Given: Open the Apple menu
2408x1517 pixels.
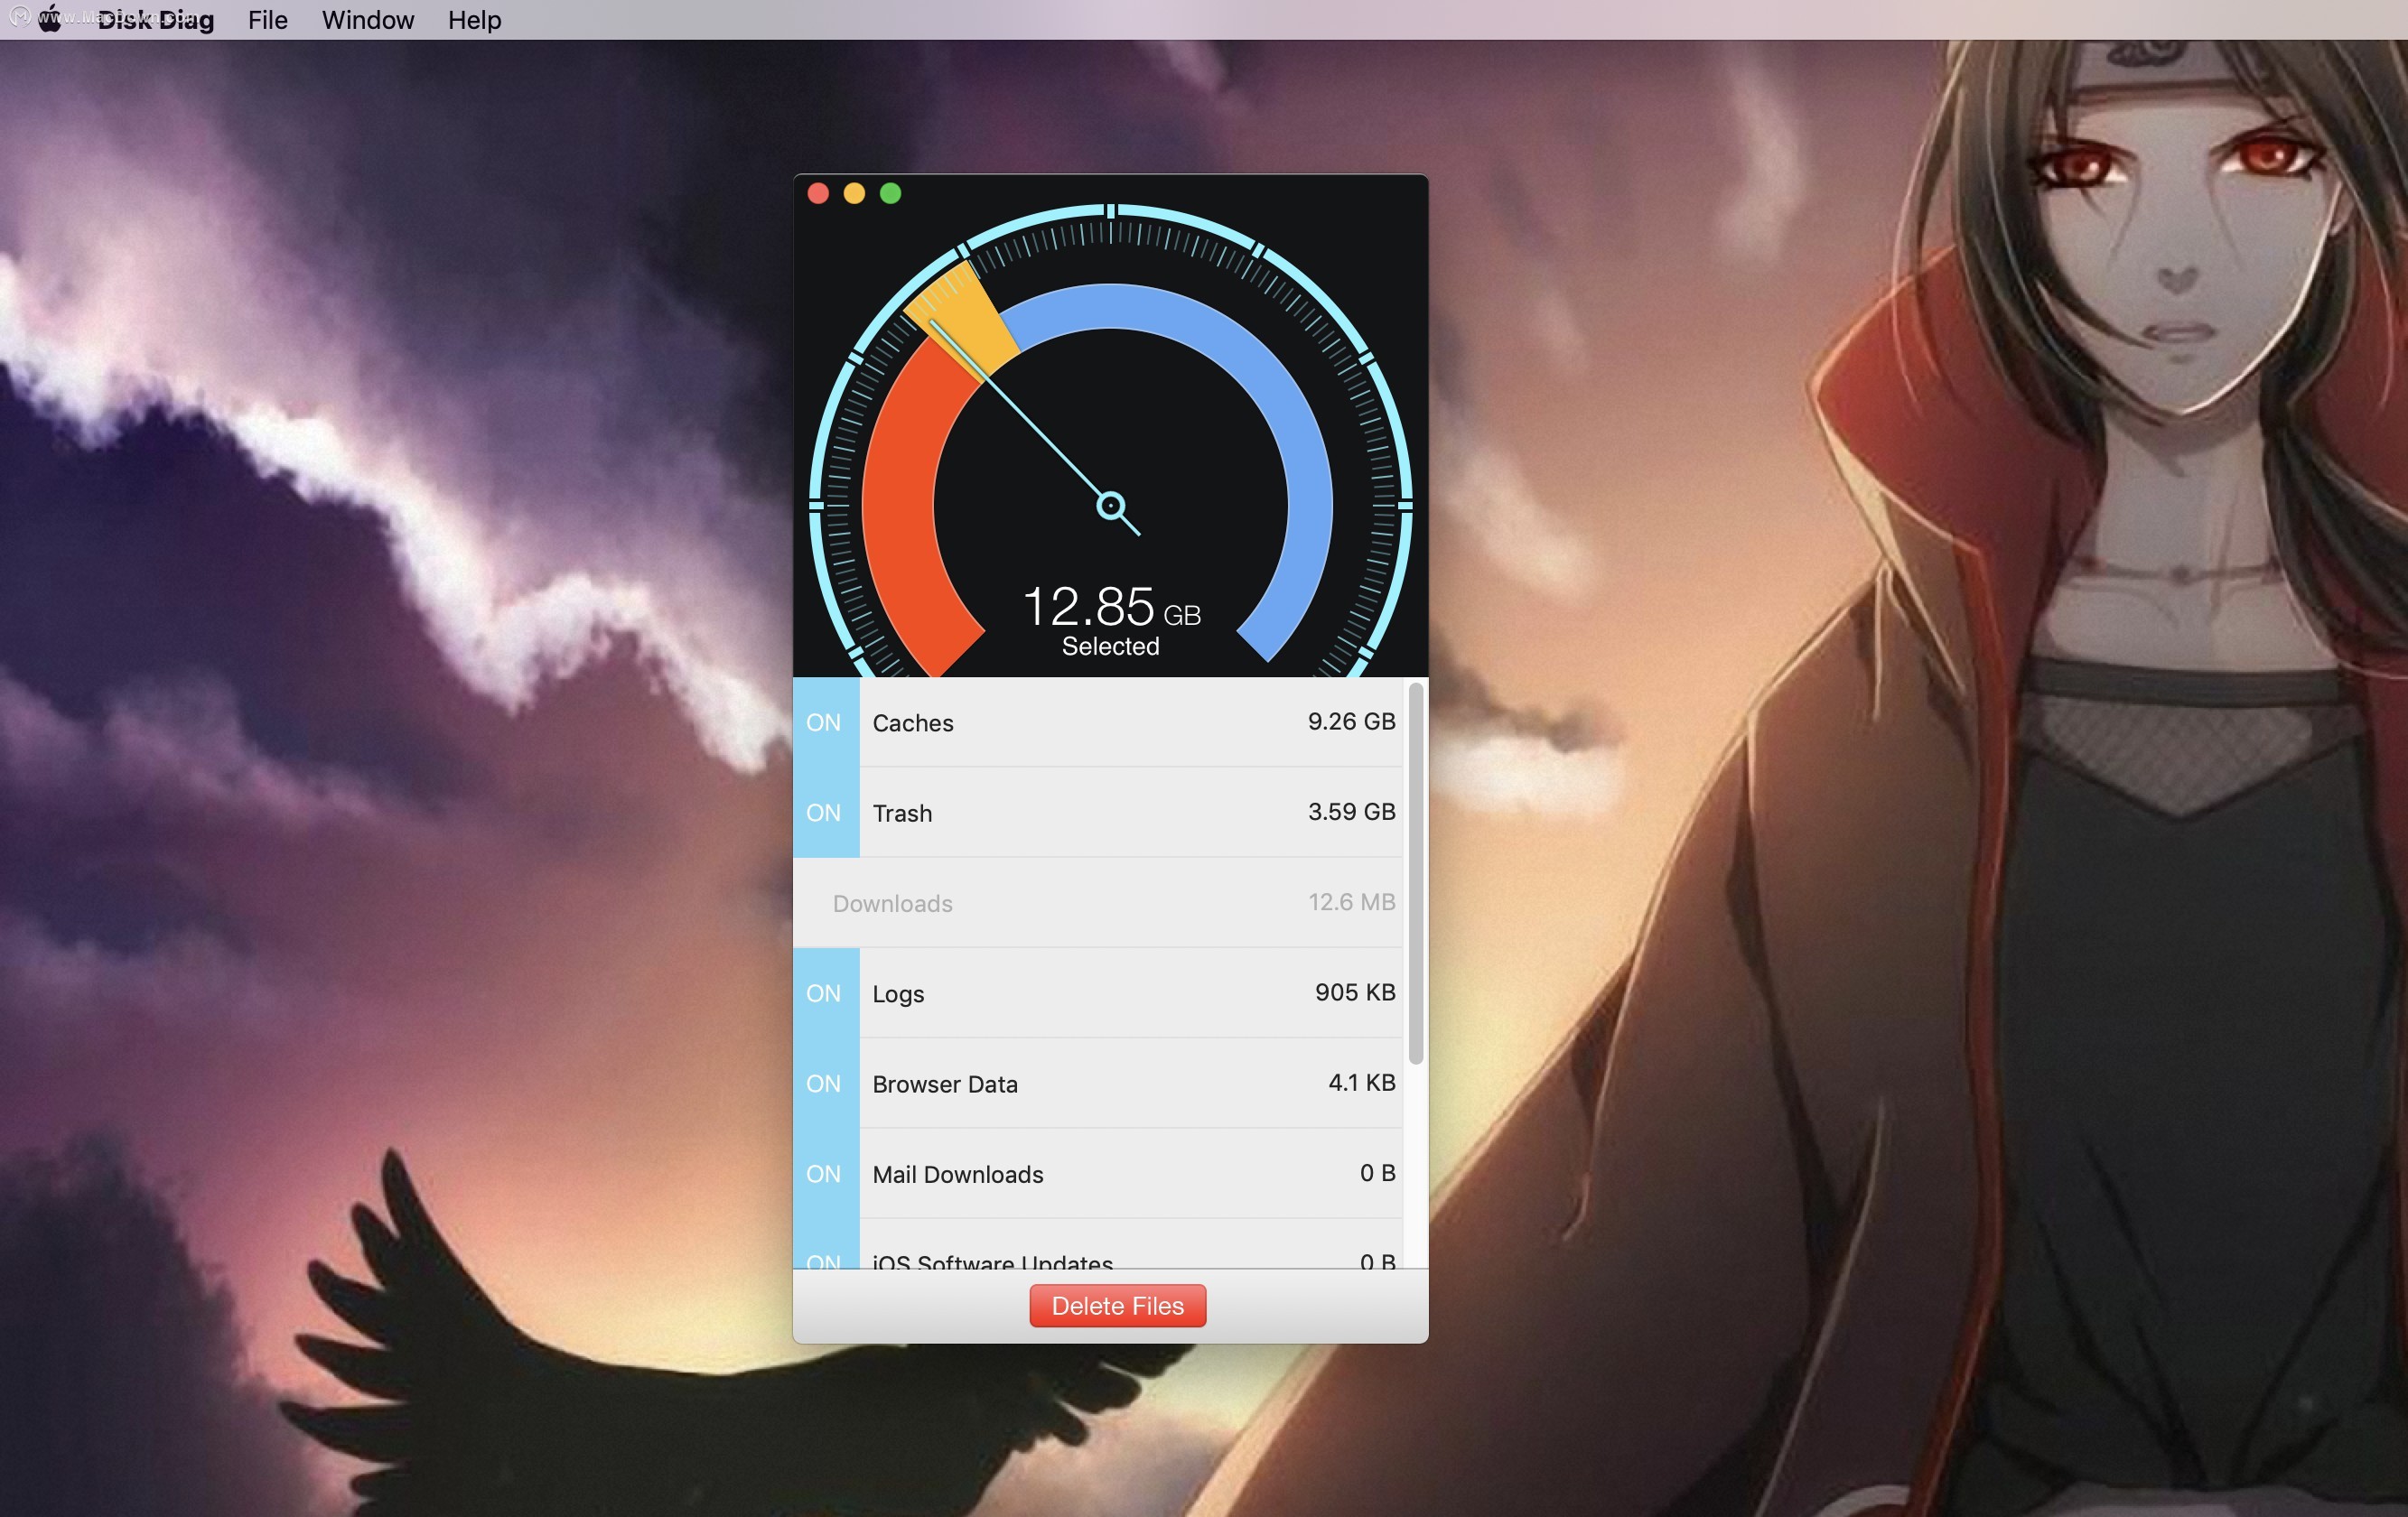Looking at the screenshot, I should click(x=50, y=20).
